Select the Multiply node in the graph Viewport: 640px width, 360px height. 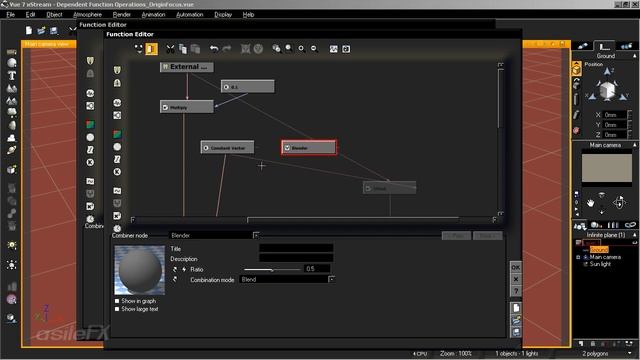coord(187,107)
